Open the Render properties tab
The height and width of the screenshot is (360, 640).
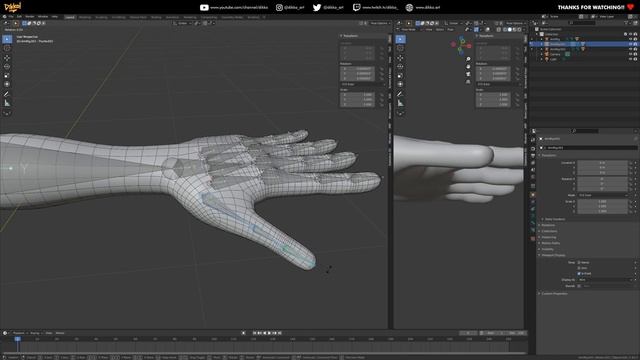[533, 149]
